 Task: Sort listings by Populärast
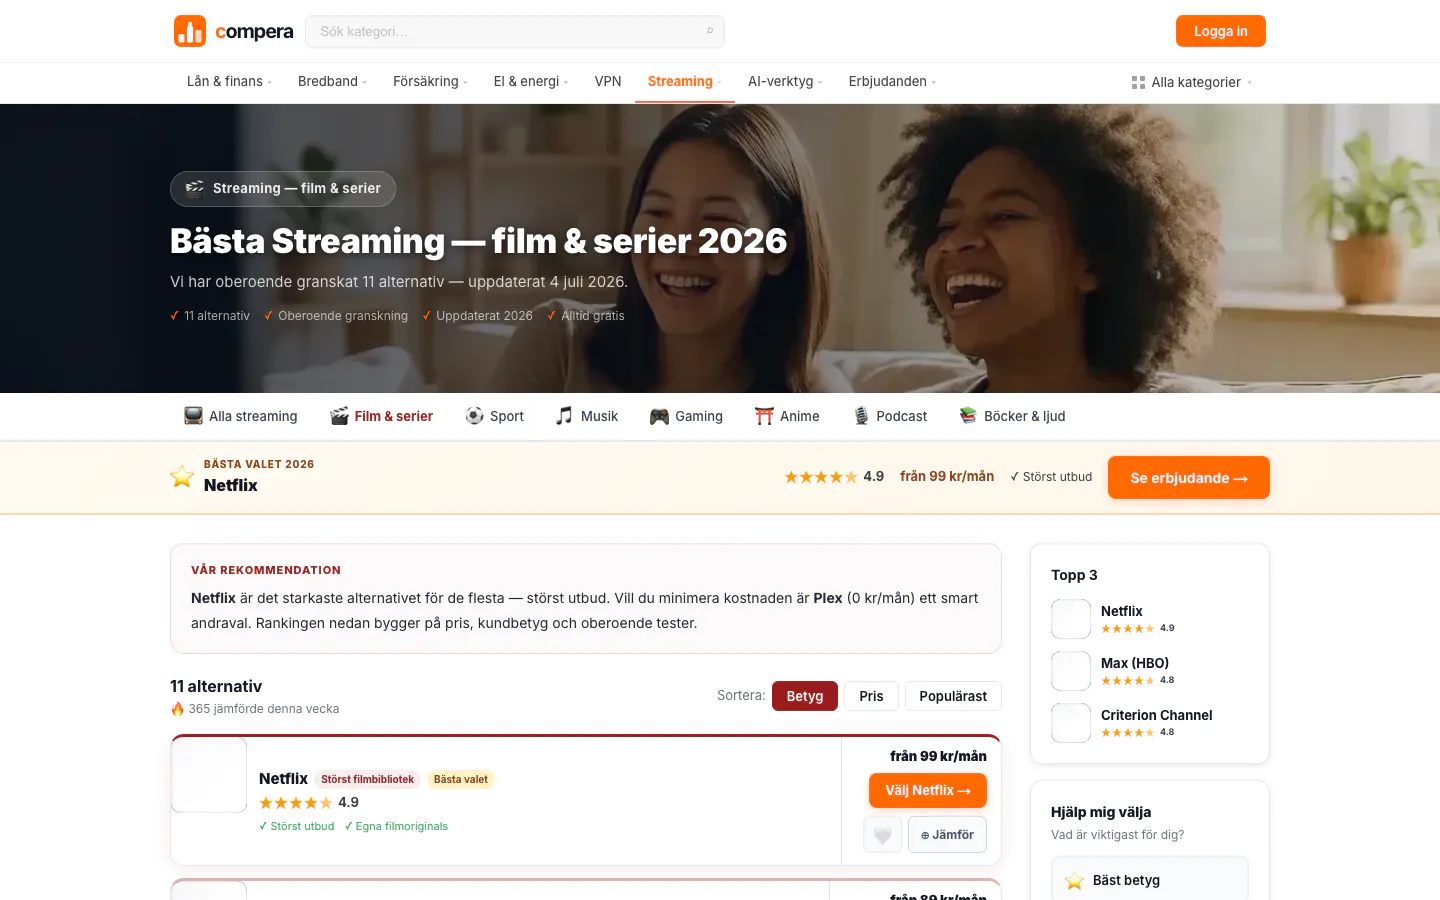953,696
